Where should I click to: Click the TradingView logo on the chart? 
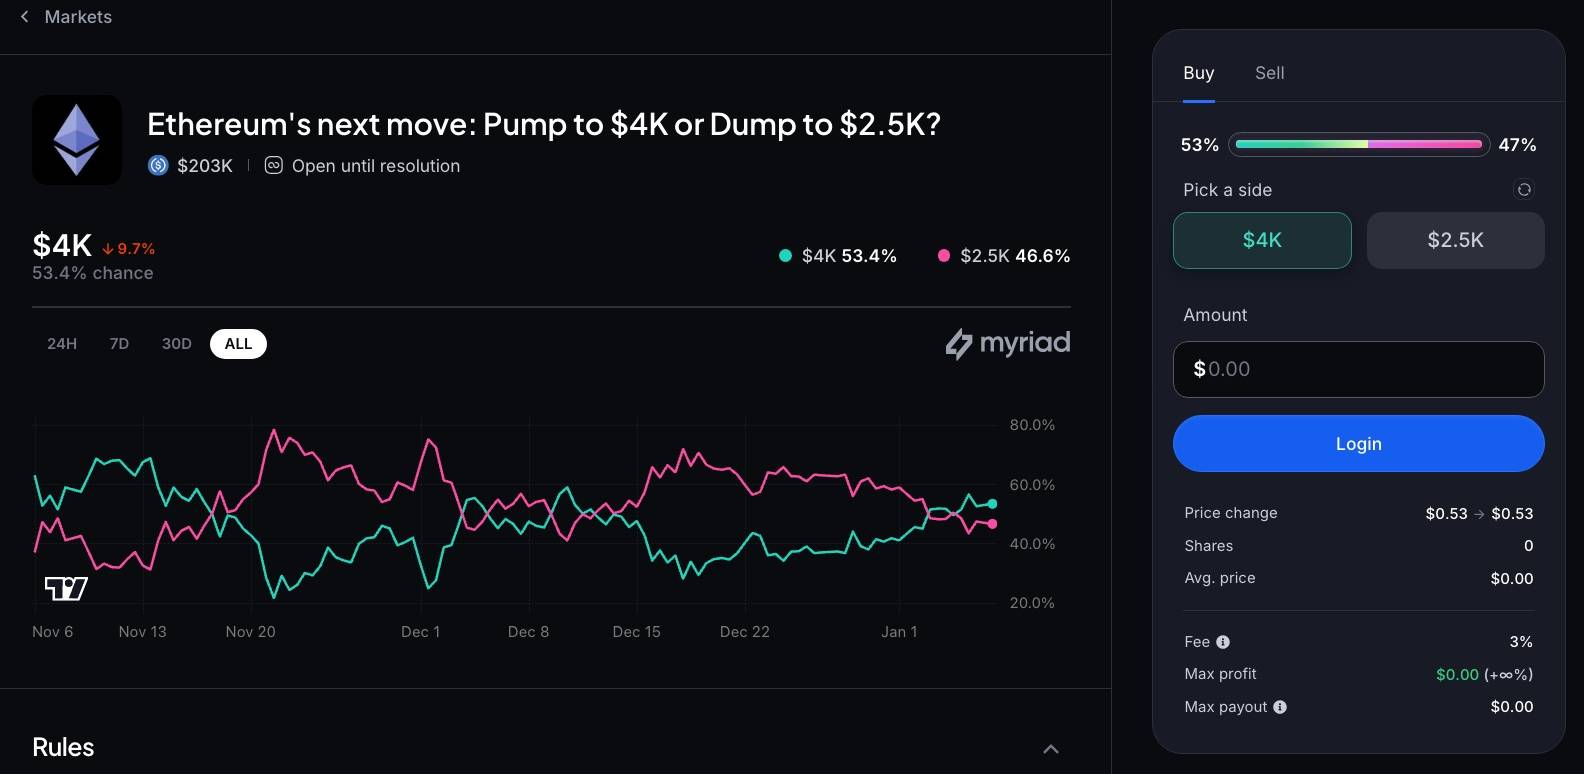[66, 588]
